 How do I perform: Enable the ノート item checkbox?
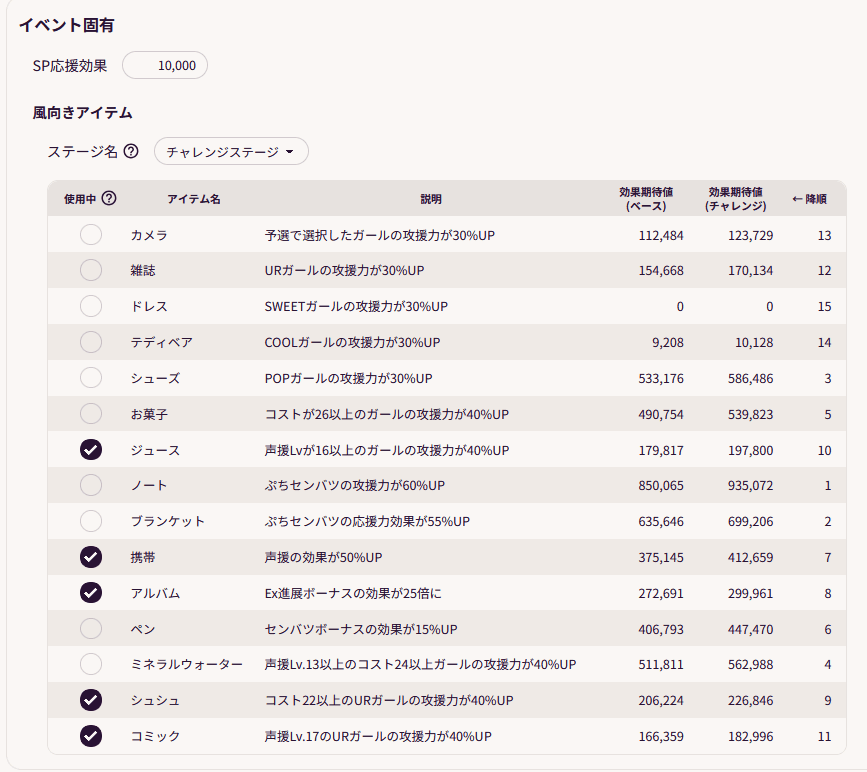(91, 486)
